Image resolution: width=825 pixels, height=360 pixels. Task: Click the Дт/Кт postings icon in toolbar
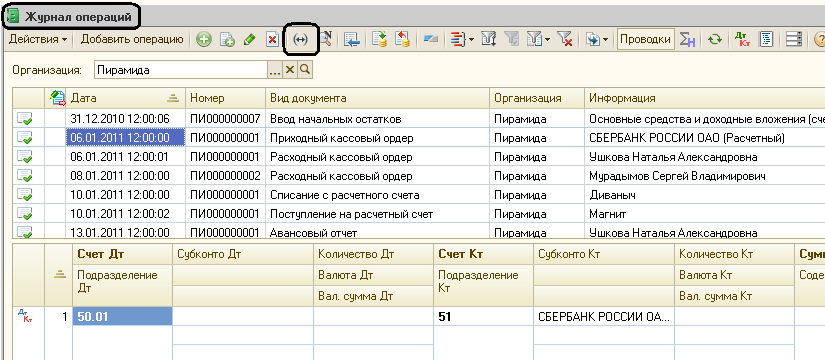(742, 40)
